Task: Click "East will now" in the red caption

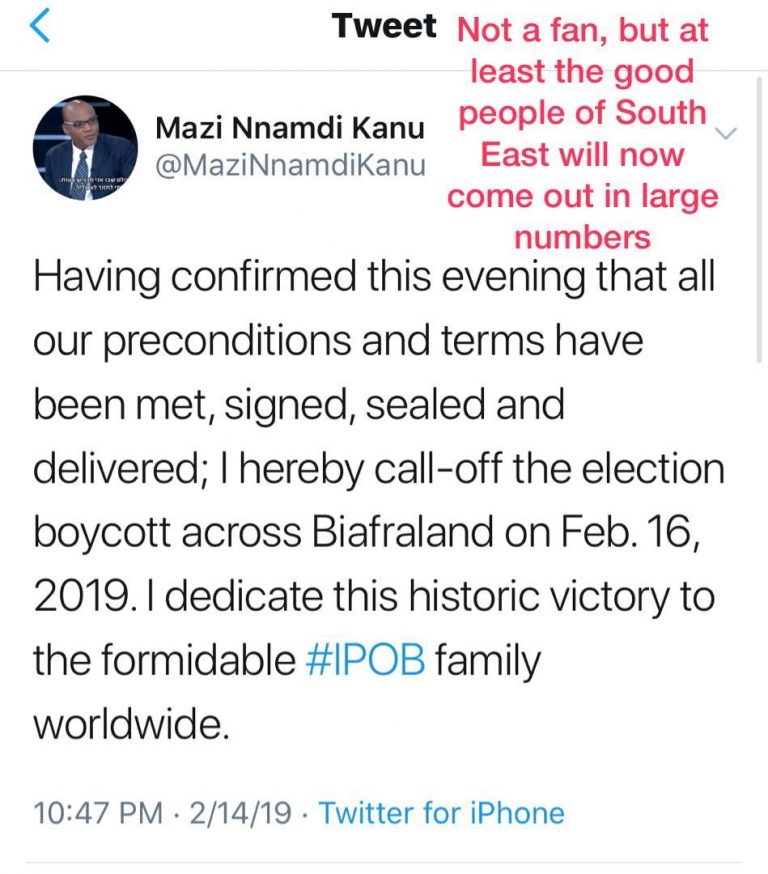Action: pos(582,155)
